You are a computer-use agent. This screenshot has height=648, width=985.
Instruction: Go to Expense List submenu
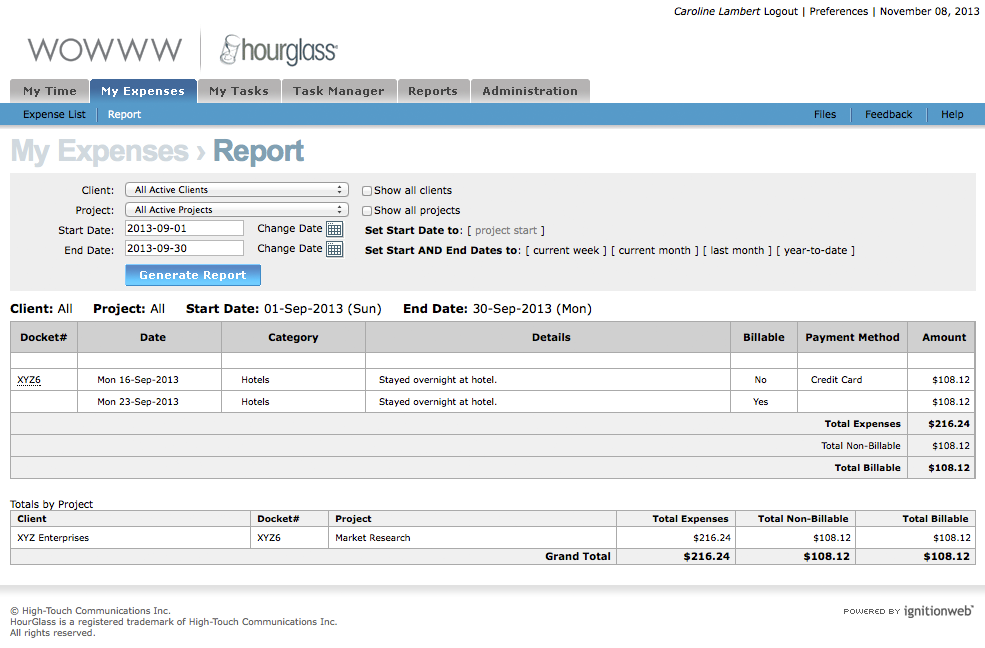tap(54, 114)
